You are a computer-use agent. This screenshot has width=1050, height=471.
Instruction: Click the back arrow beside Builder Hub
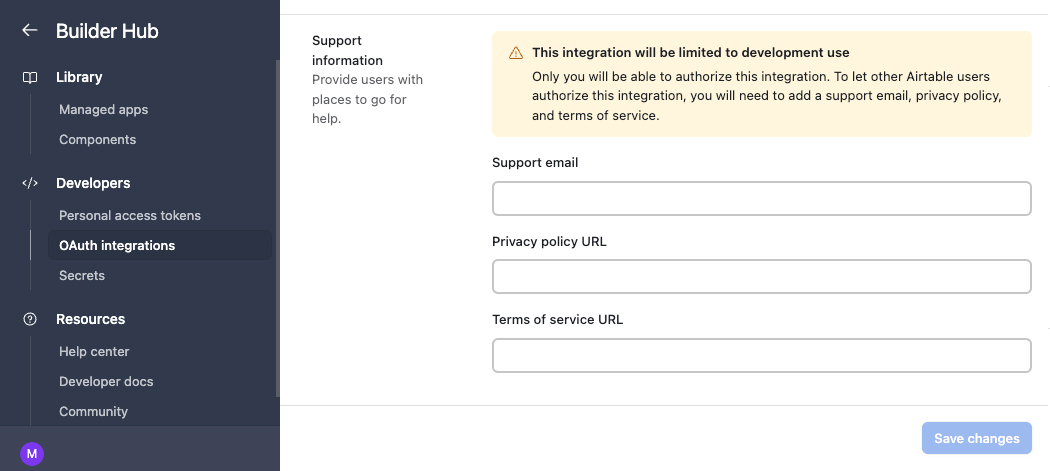(x=29, y=30)
